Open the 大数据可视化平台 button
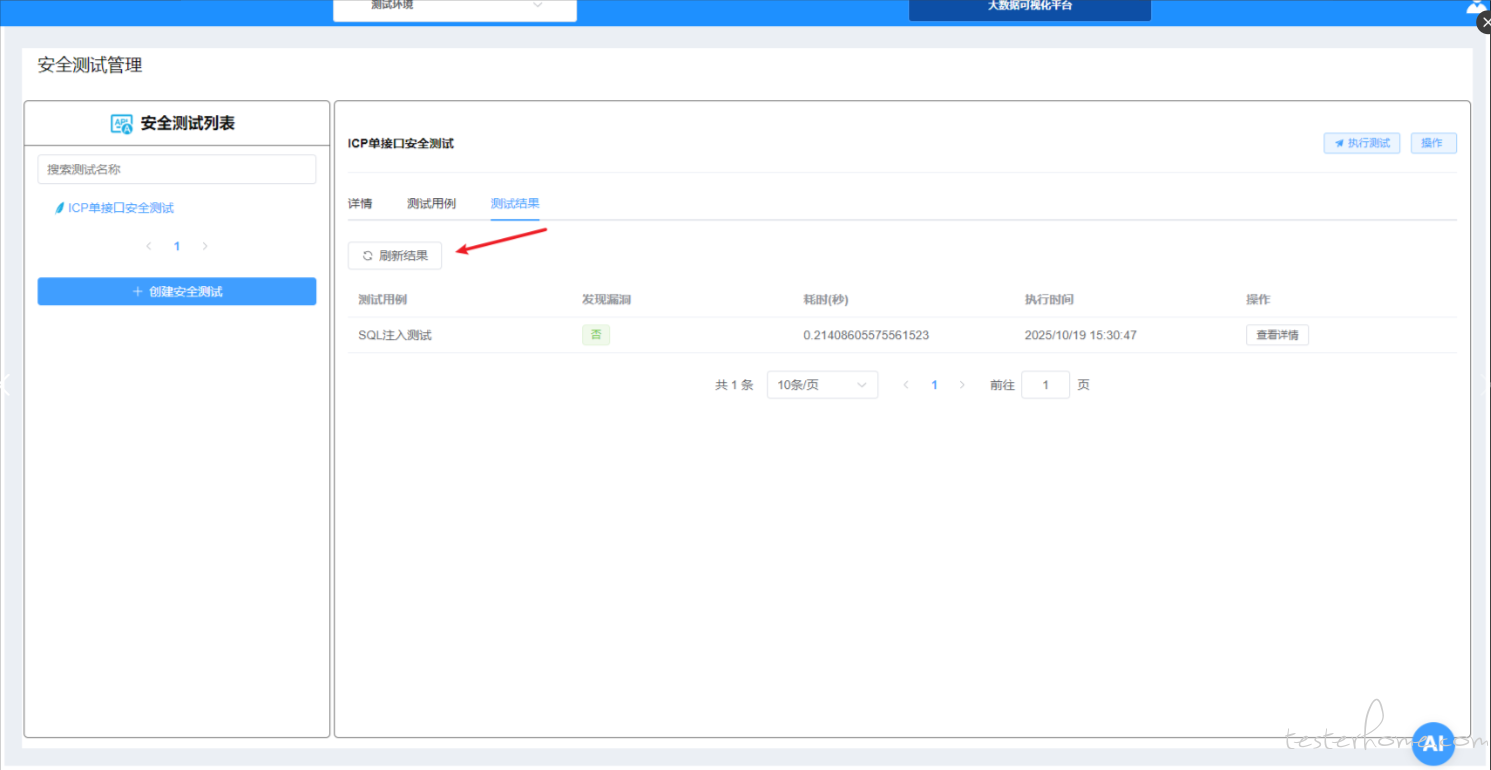Image resolution: width=1491 pixels, height=770 pixels. pyautogui.click(x=1029, y=7)
